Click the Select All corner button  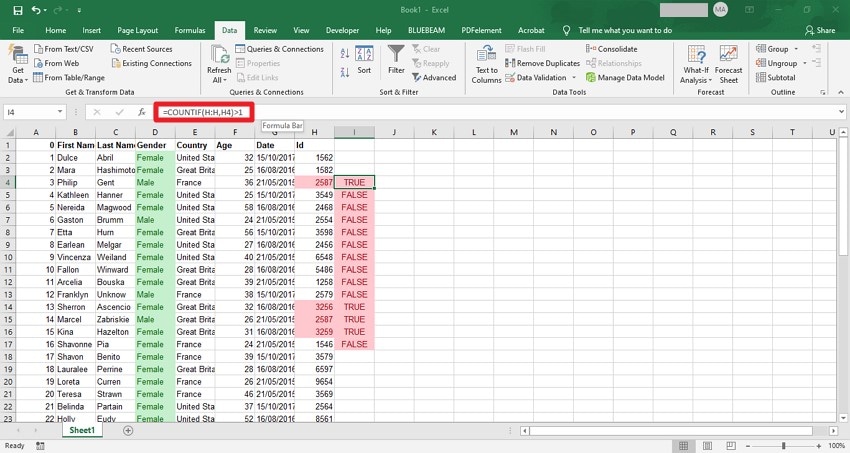coord(8,133)
